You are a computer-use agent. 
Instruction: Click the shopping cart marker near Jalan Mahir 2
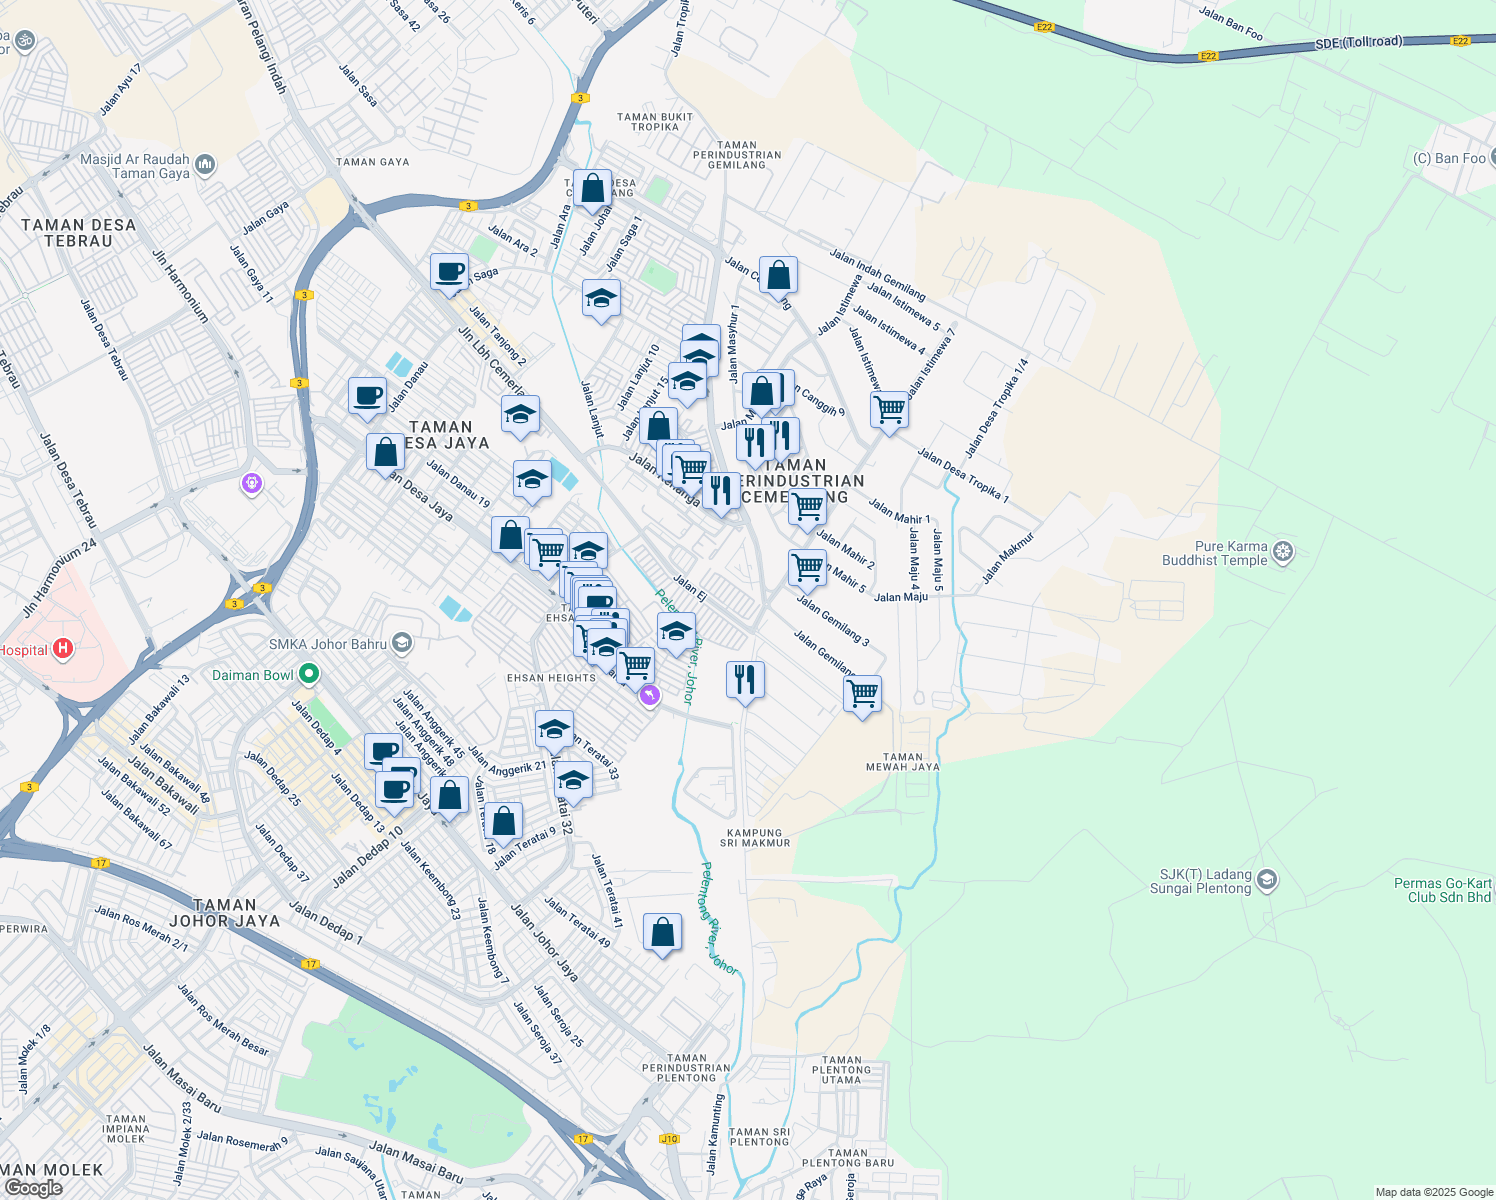(x=807, y=507)
